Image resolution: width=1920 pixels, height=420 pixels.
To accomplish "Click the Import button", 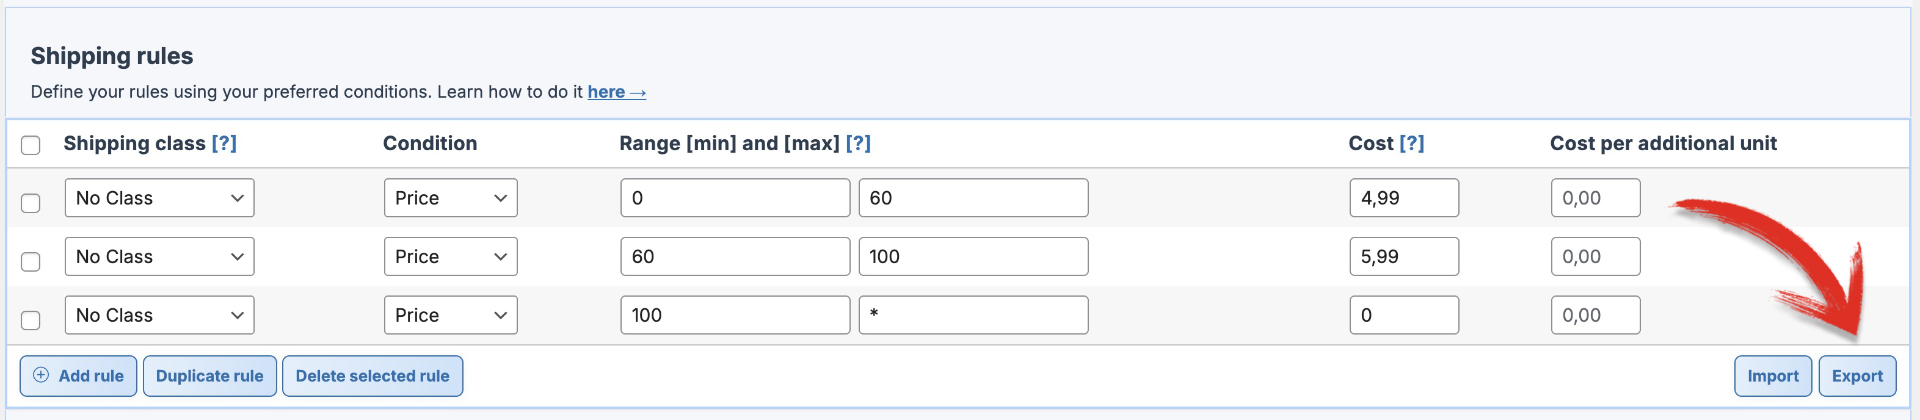I will tap(1772, 376).
